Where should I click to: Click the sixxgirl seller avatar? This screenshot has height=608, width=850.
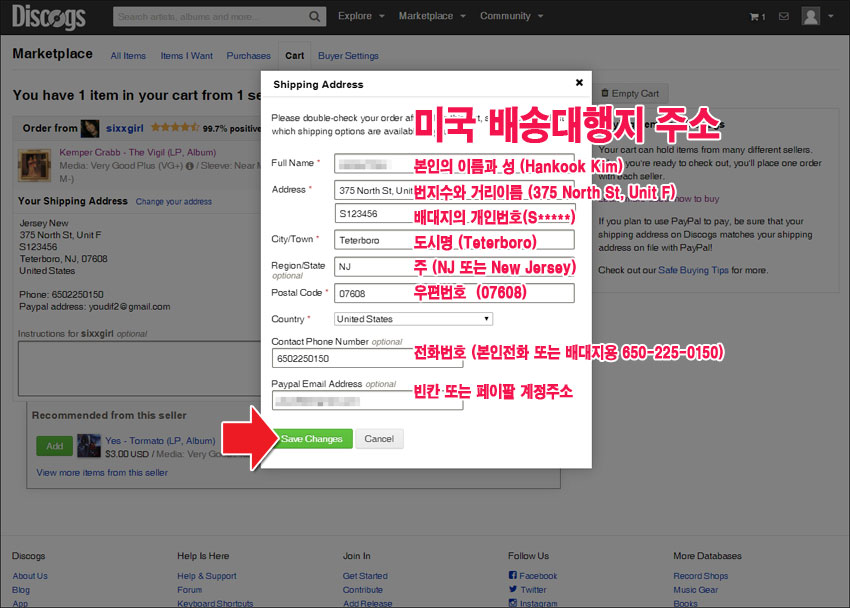(90, 128)
